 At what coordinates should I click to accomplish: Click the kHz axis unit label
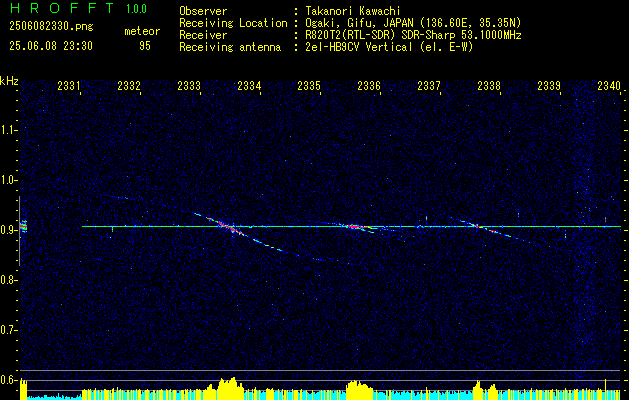[9, 81]
